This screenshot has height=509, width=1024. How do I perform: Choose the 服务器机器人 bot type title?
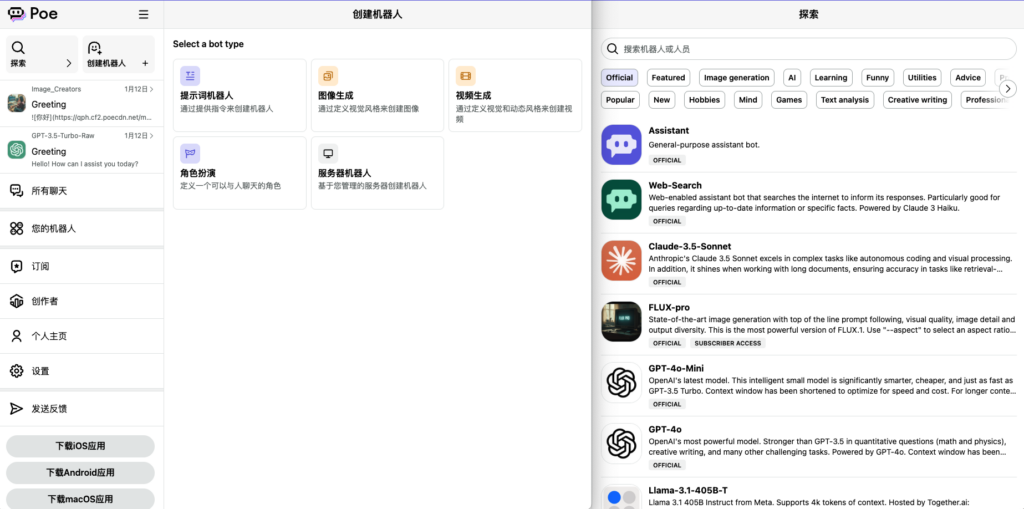coord(344,173)
